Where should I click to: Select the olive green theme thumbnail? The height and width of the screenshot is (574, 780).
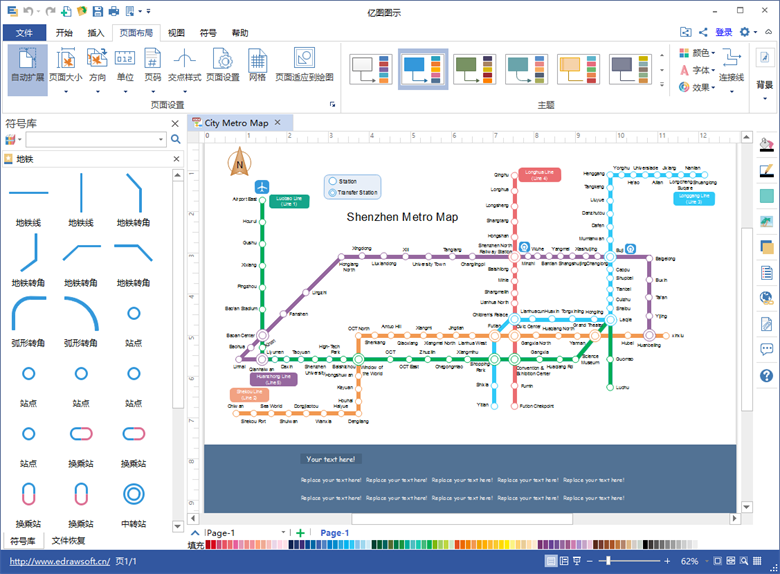pyautogui.click(x=475, y=69)
